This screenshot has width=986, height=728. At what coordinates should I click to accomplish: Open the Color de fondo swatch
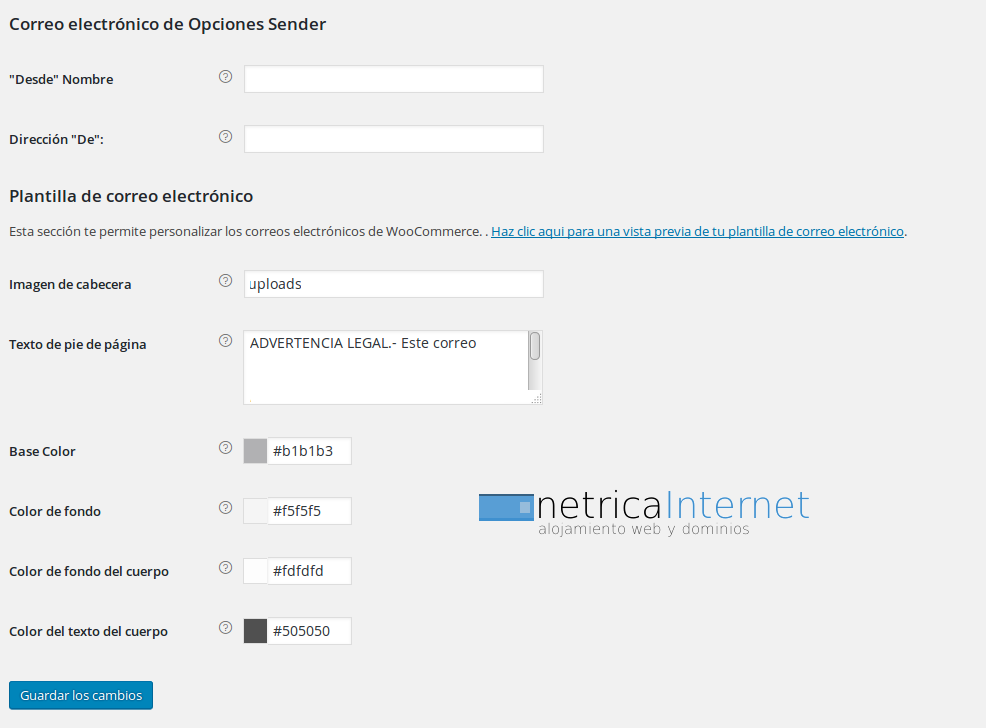click(256, 511)
